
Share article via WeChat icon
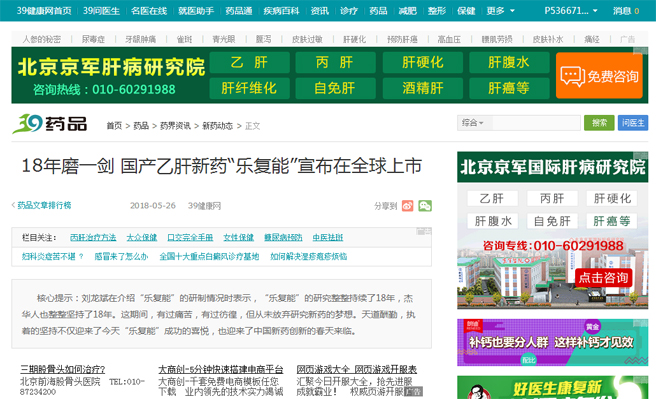pyautogui.click(x=425, y=206)
